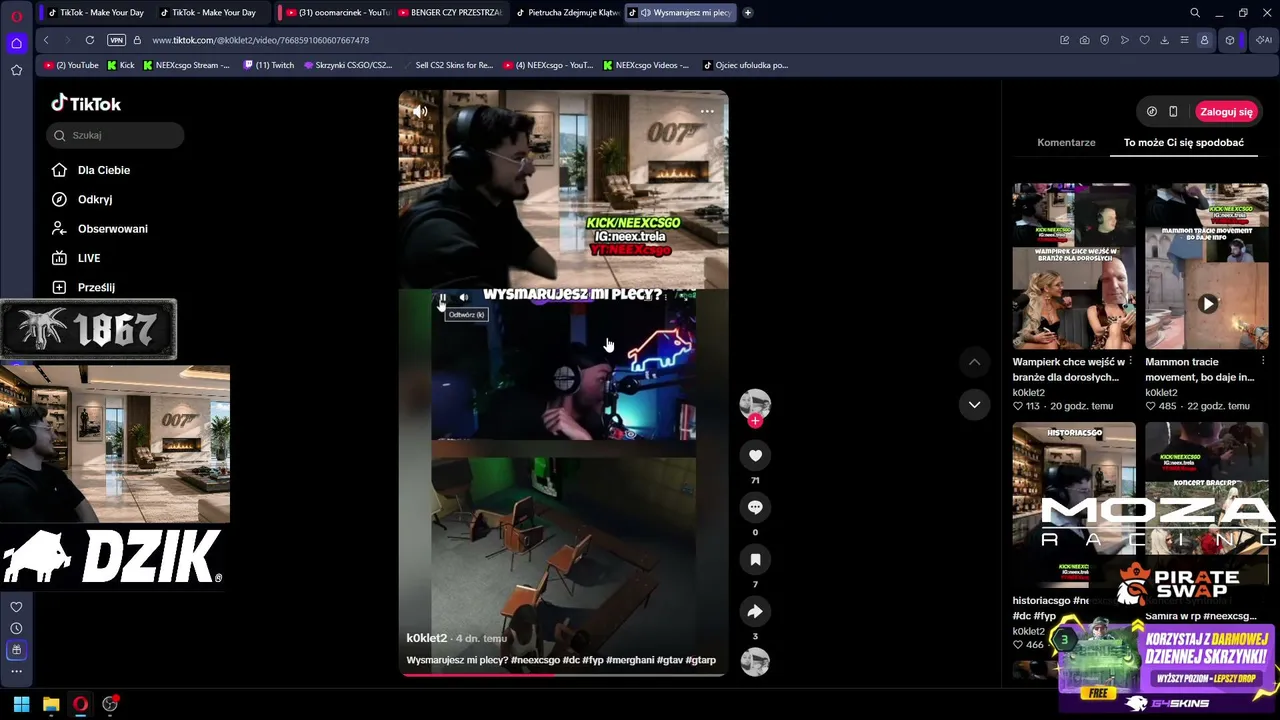Open the Opera Pinboards edit icon
1280x720 pixels.
coord(1065,40)
